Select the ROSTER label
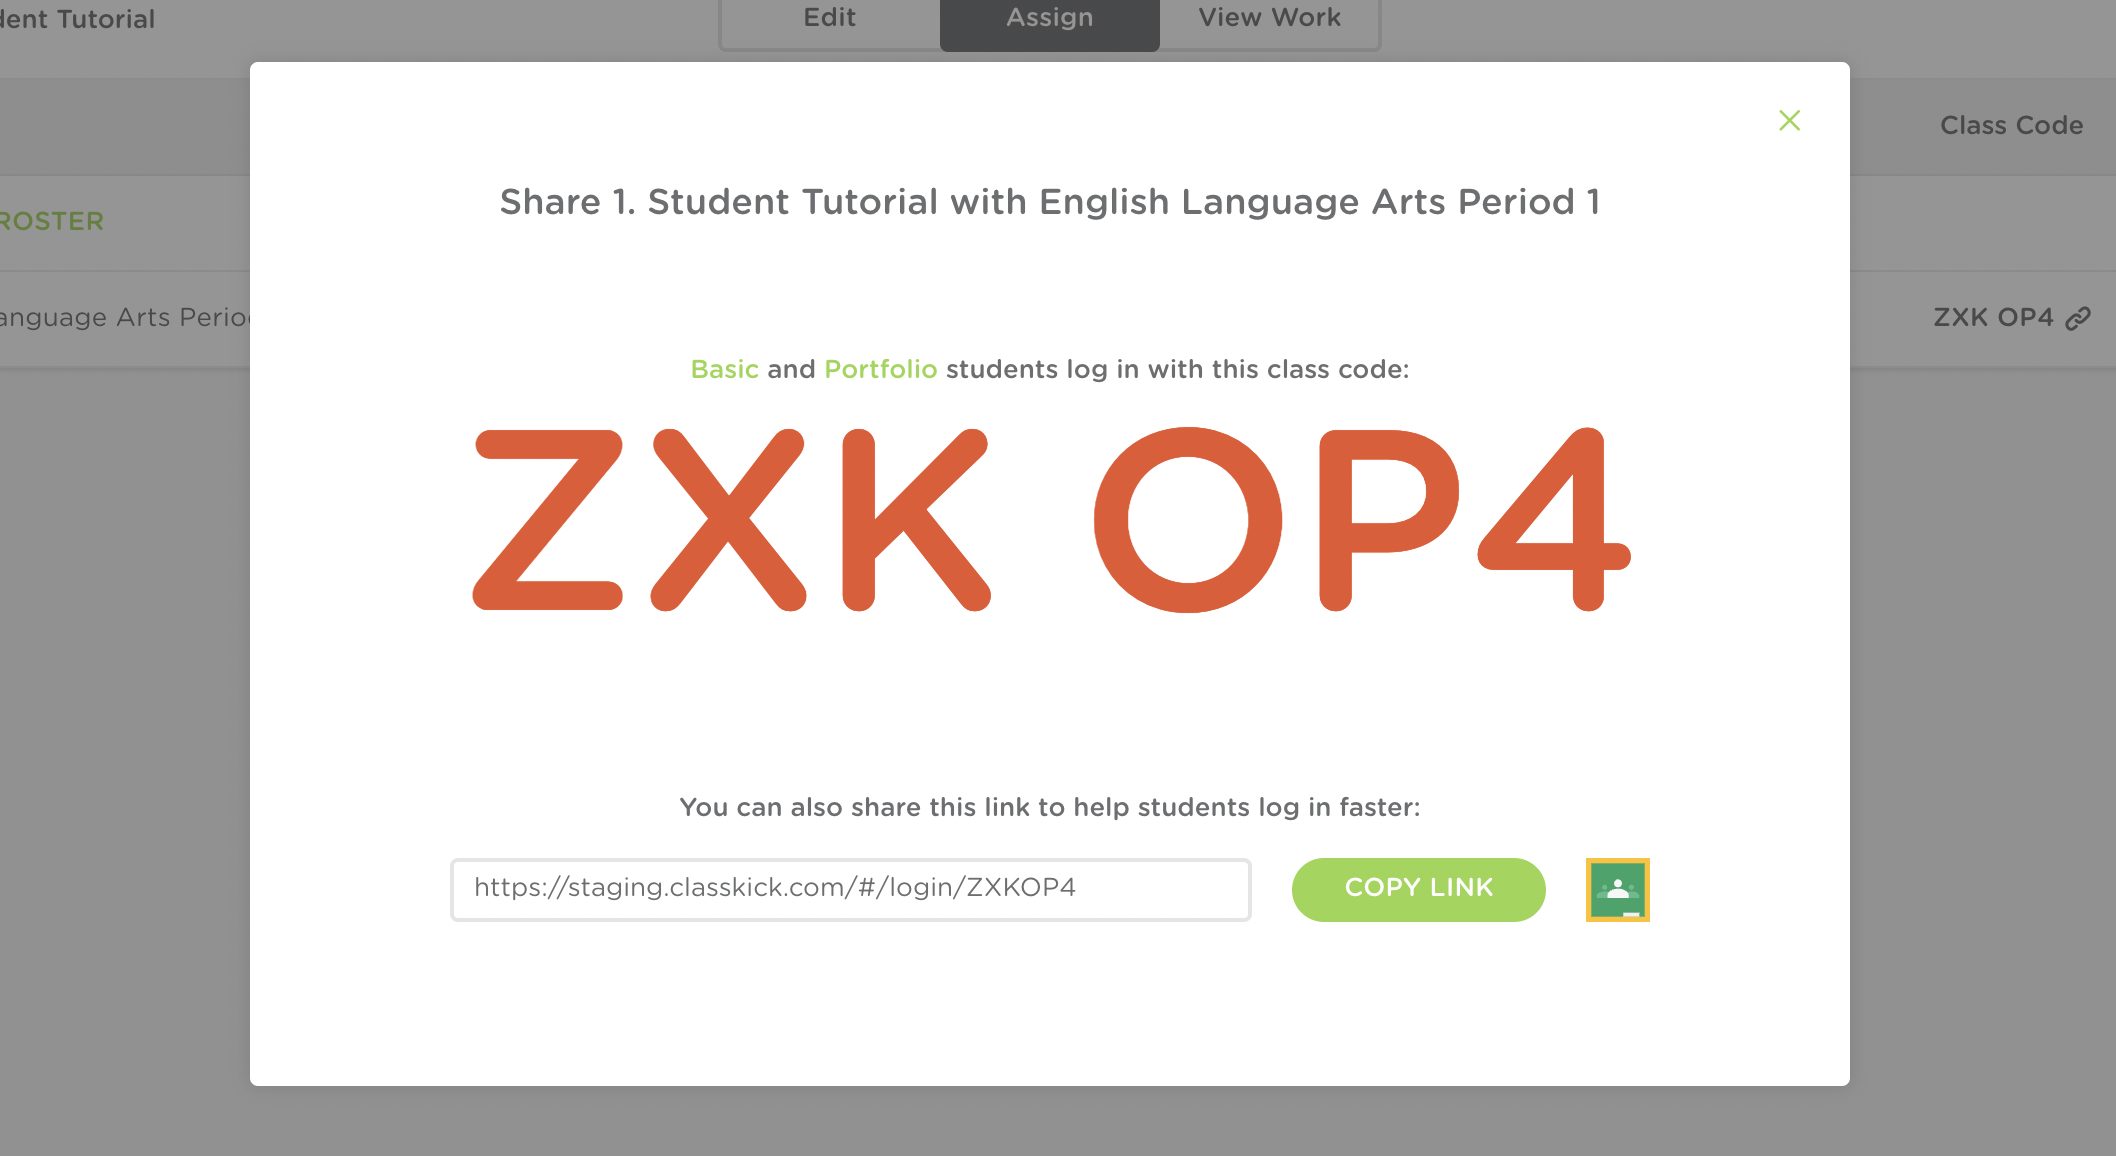Screen dimensions: 2116x1156 [x=52, y=221]
